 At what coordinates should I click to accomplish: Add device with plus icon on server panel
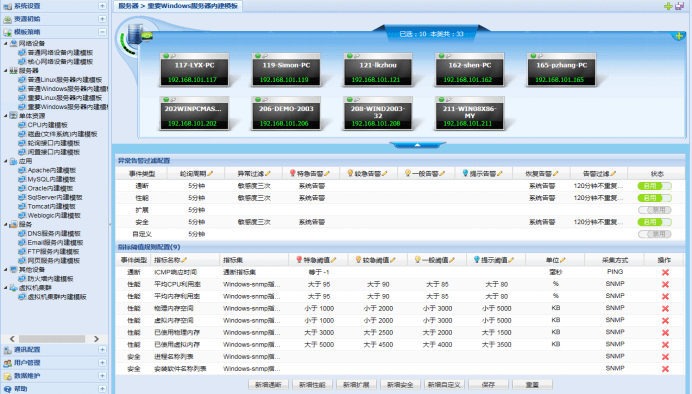pos(679,36)
